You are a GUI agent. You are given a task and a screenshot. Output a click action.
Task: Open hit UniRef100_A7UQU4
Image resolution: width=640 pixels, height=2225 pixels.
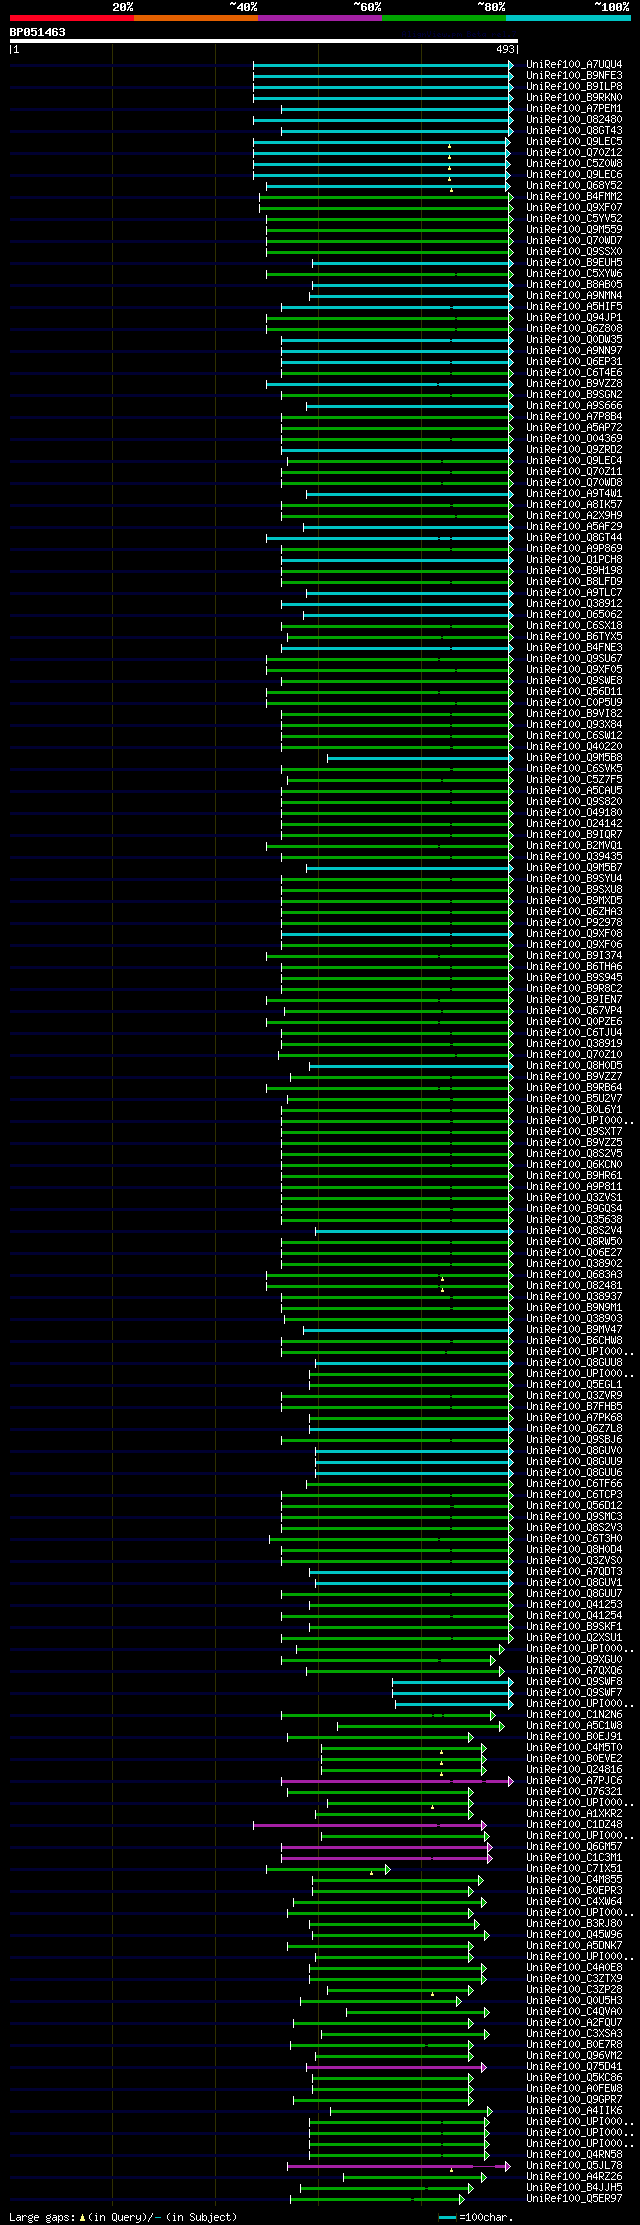click(x=574, y=65)
